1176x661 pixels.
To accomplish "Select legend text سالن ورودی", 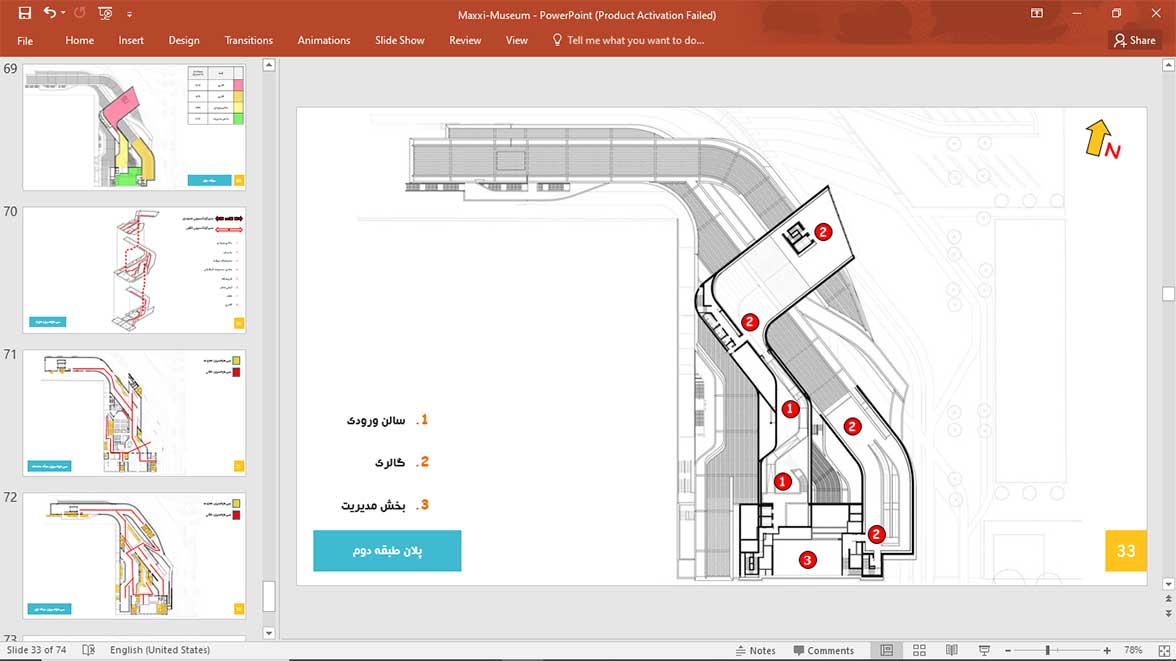I will (376, 420).
